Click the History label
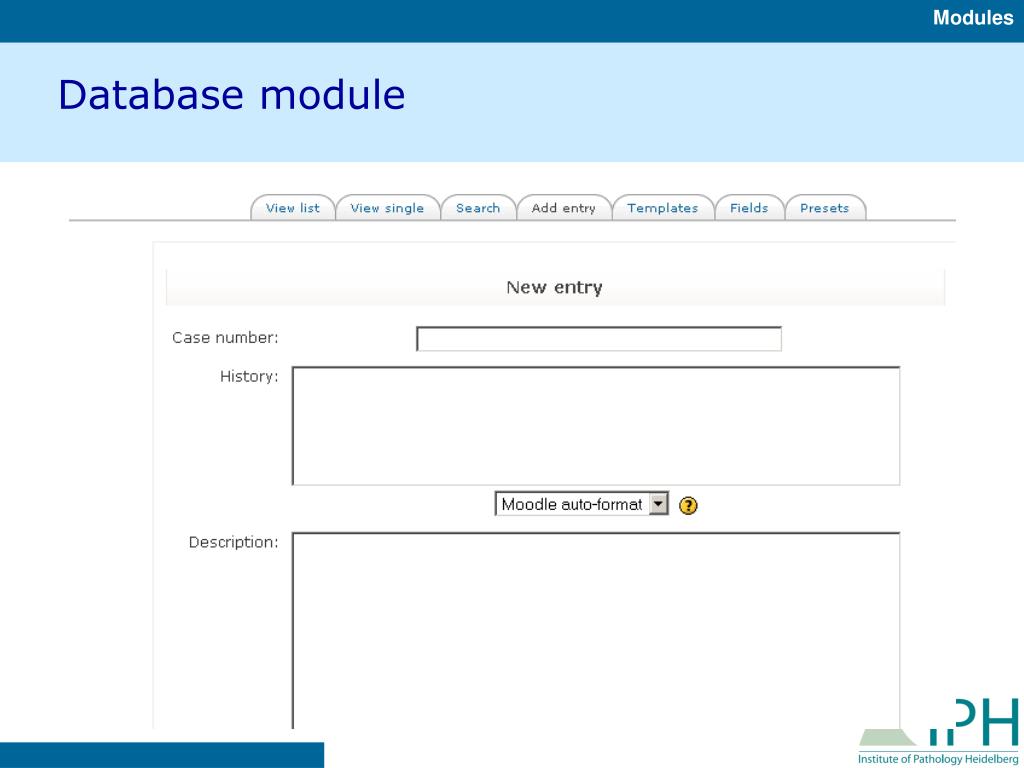The width and height of the screenshot is (1024, 768). point(249,376)
